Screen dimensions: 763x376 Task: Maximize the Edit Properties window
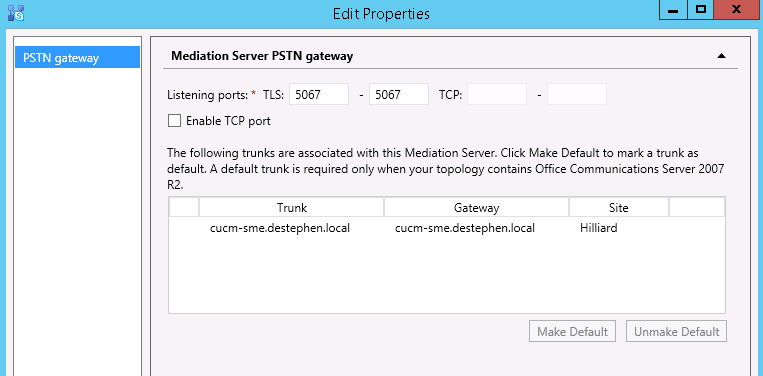tap(701, 10)
